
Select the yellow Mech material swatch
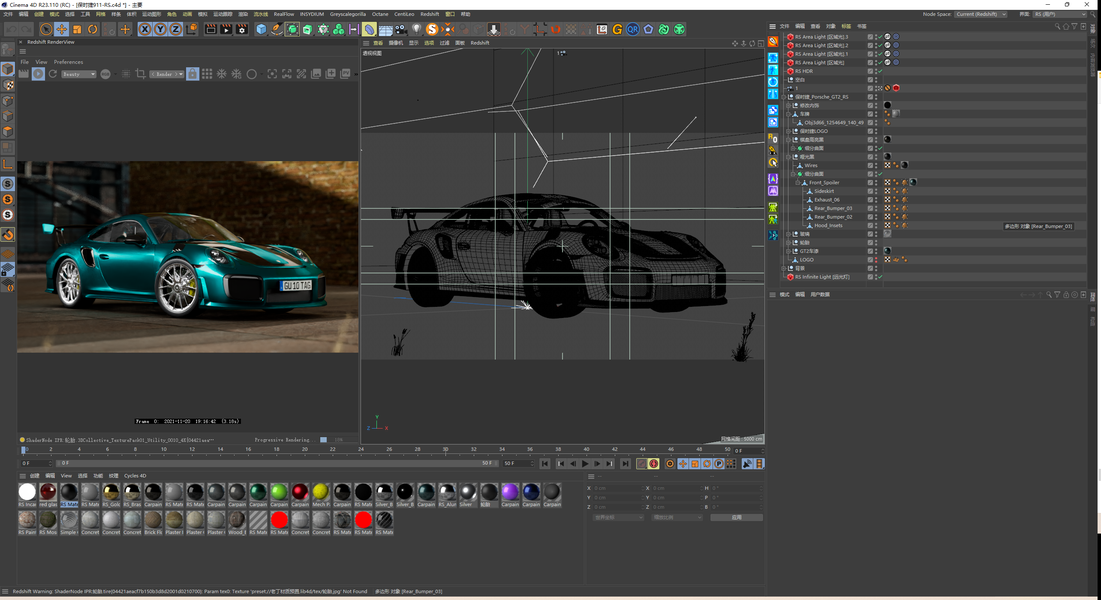coord(320,492)
